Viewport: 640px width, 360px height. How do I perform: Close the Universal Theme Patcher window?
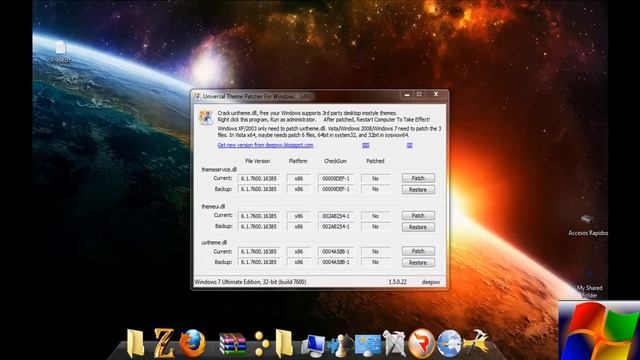[x=436, y=94]
